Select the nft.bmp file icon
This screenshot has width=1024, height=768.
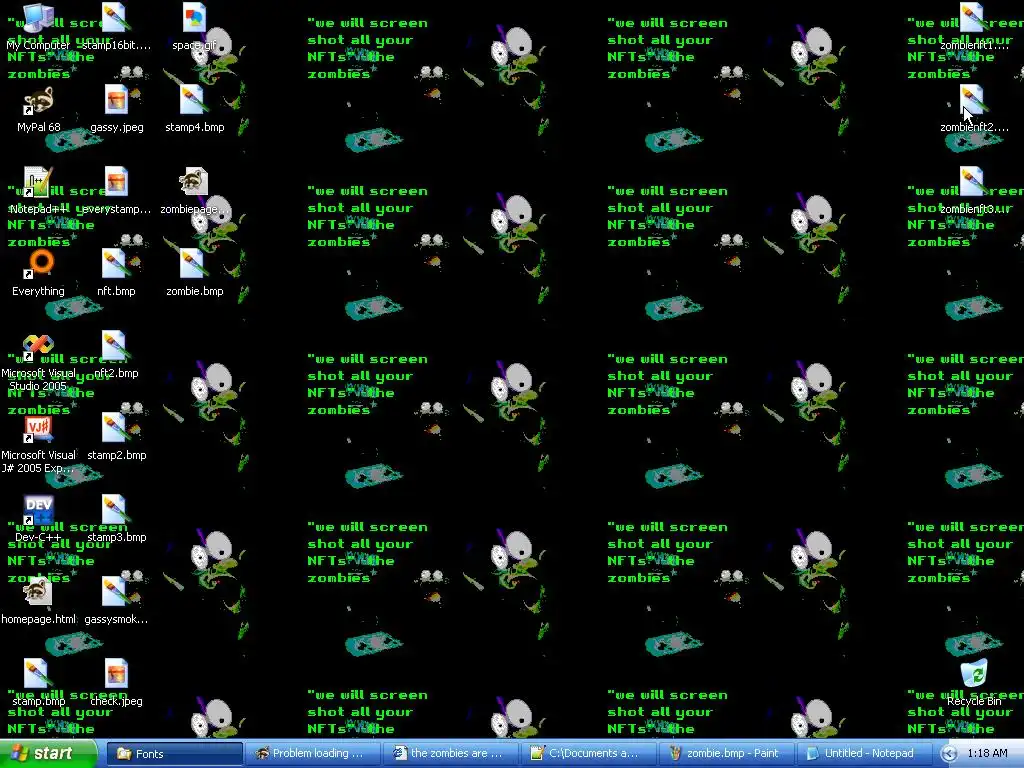coord(116,264)
